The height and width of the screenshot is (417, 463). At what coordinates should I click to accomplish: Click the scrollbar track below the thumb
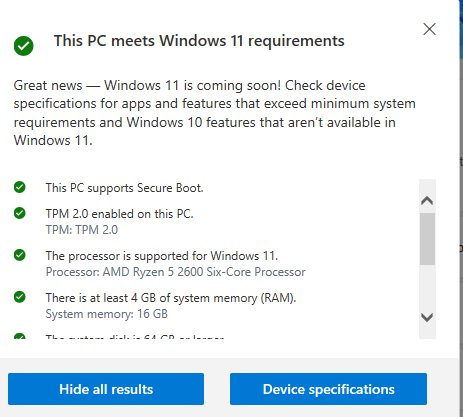(x=427, y=287)
